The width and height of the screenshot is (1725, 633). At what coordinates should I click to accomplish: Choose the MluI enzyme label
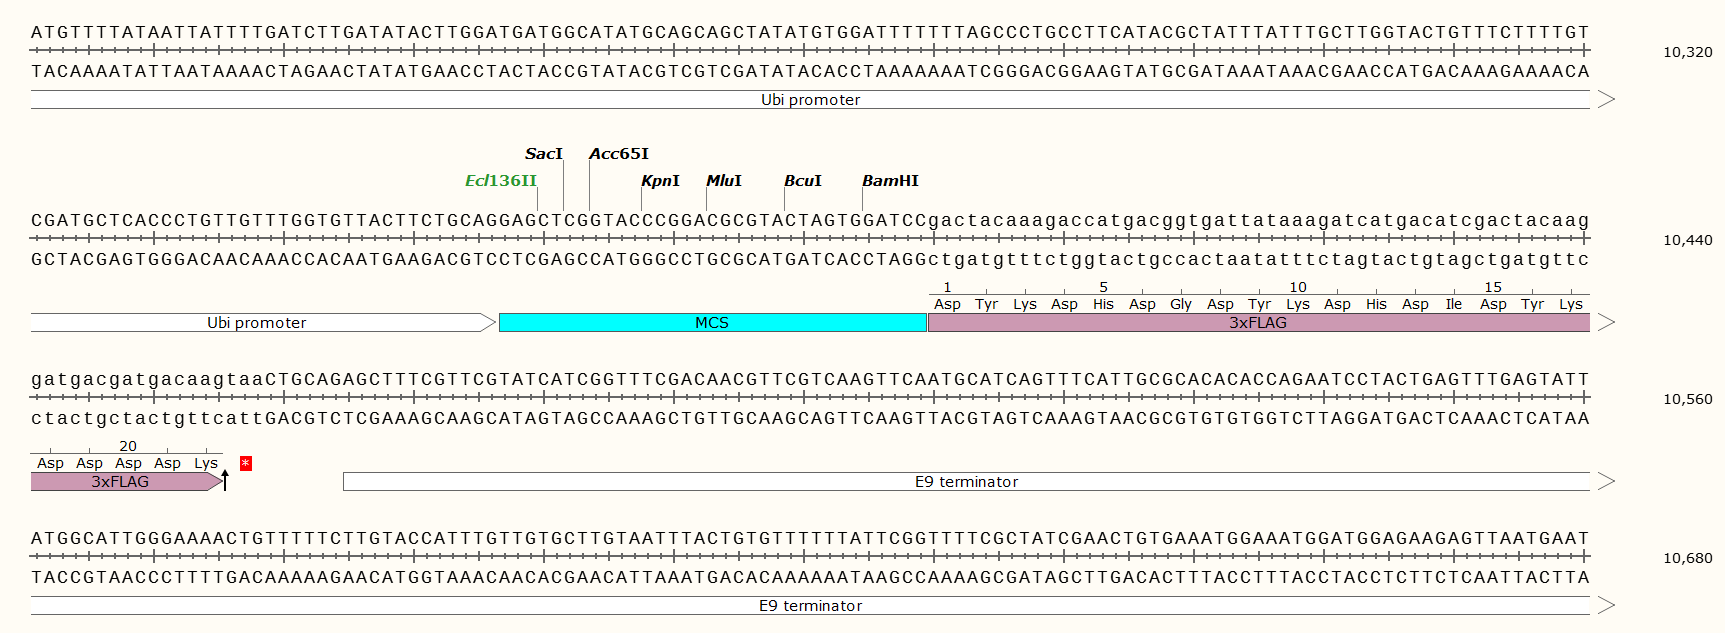724,180
